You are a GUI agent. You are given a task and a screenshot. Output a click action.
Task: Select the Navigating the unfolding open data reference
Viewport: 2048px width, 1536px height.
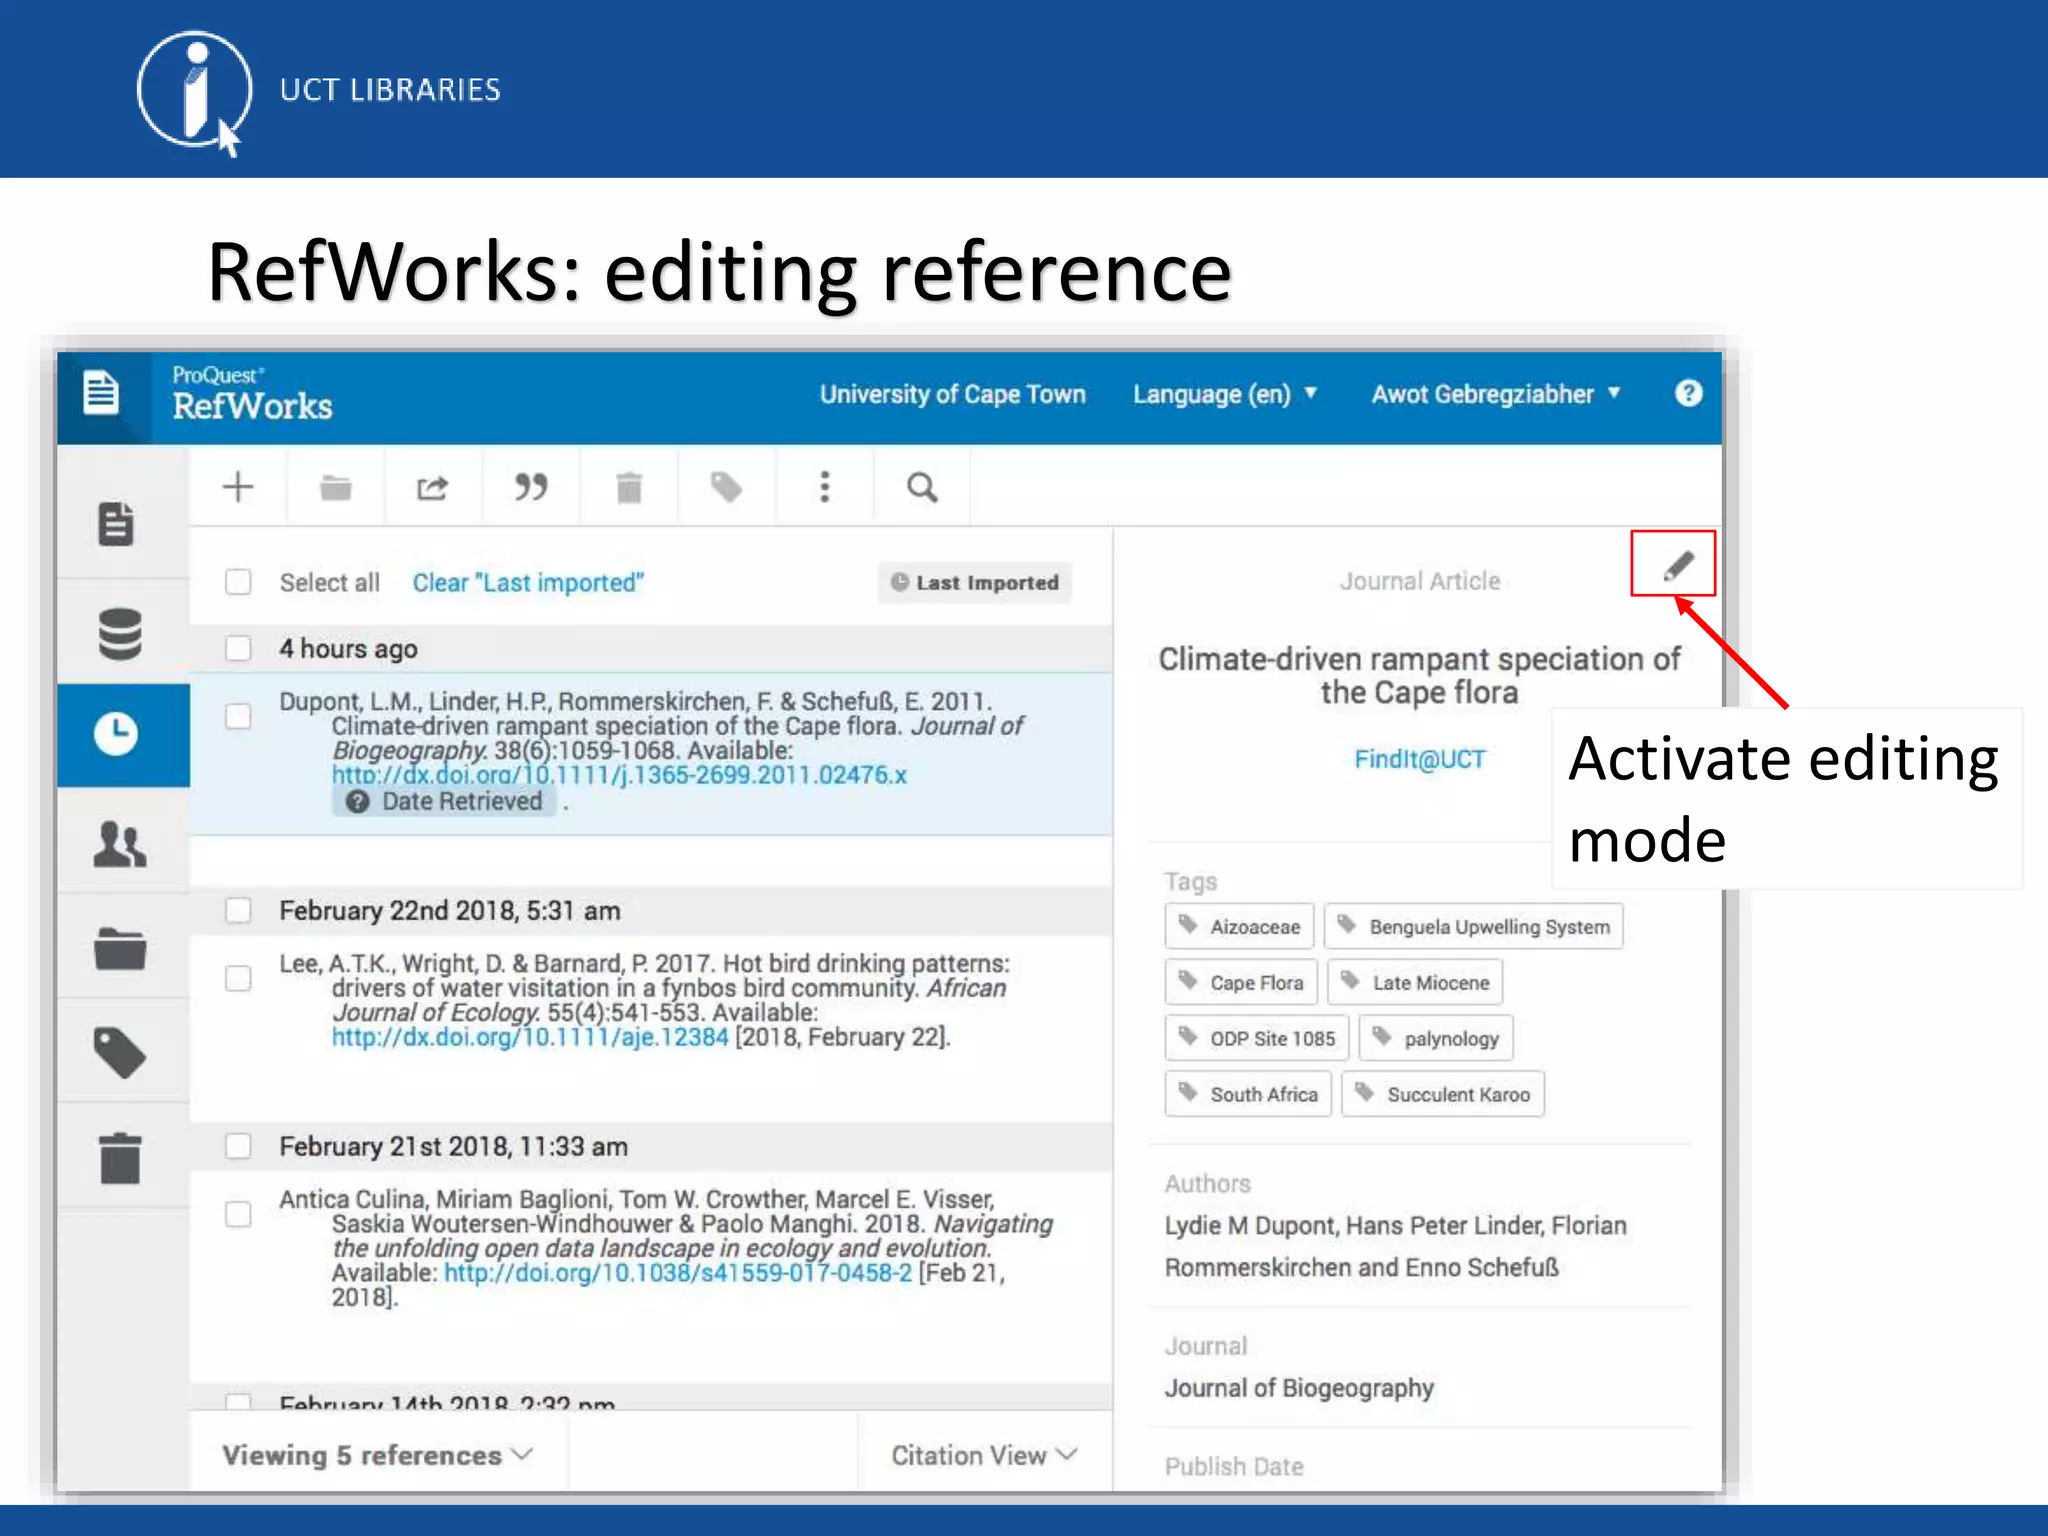pyautogui.click(x=665, y=1247)
